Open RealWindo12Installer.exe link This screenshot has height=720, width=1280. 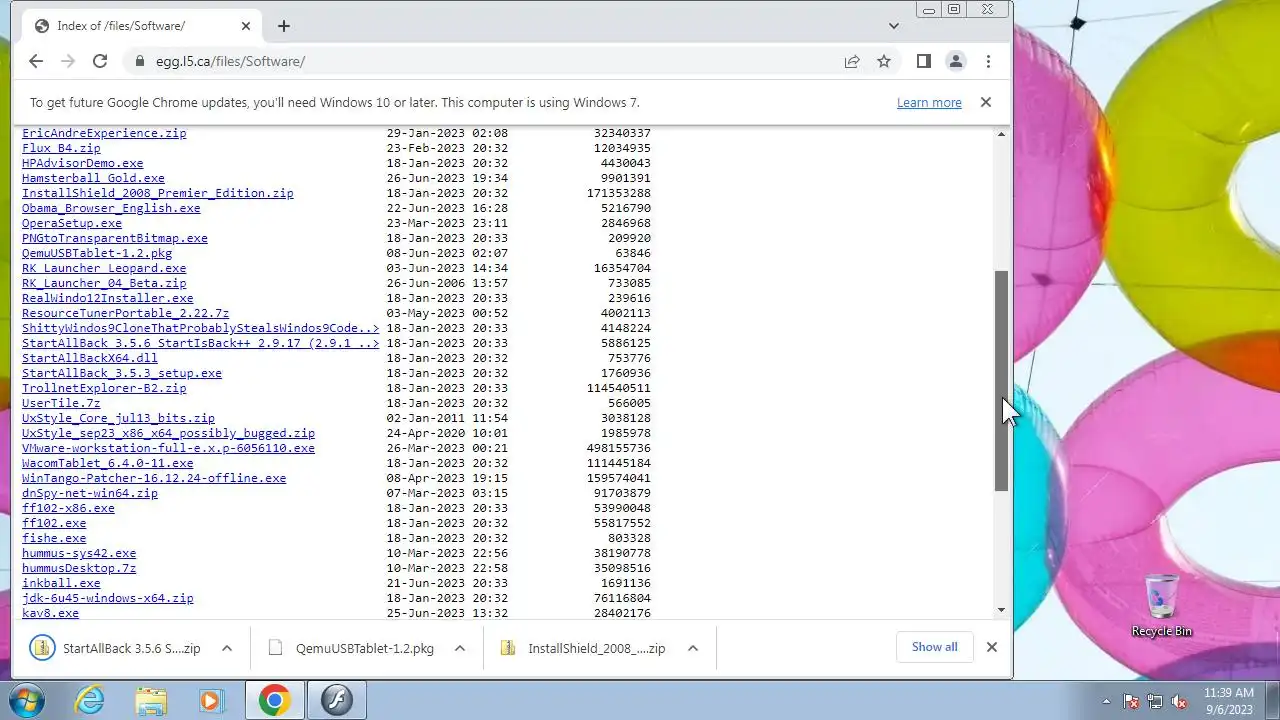click(x=108, y=298)
